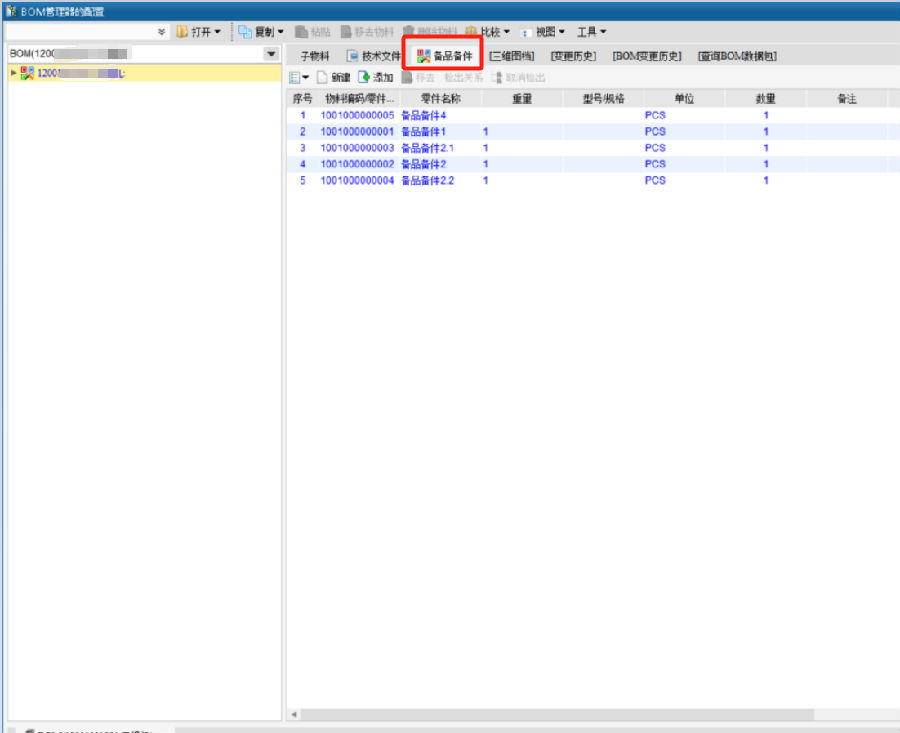The height and width of the screenshot is (733, 900).
Task: Click the 序号 column header
Action: click(302, 99)
